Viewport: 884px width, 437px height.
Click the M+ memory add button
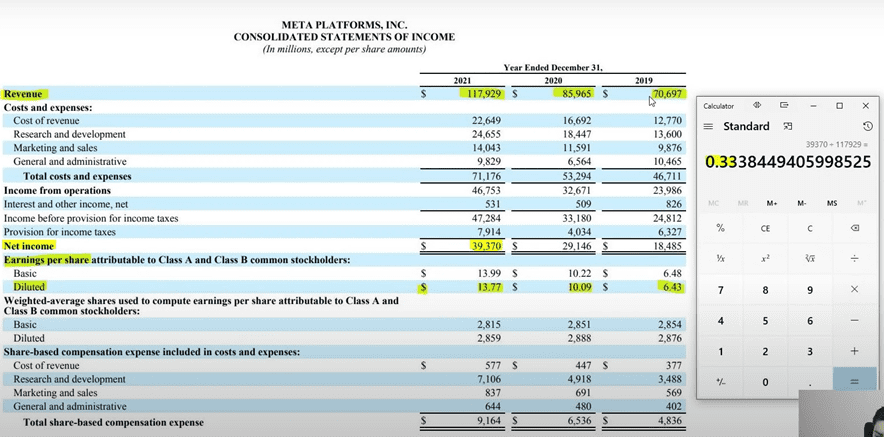coord(772,203)
